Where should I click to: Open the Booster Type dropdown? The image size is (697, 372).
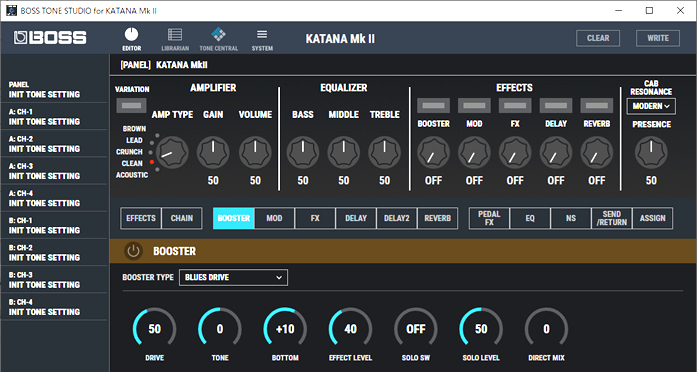point(233,277)
